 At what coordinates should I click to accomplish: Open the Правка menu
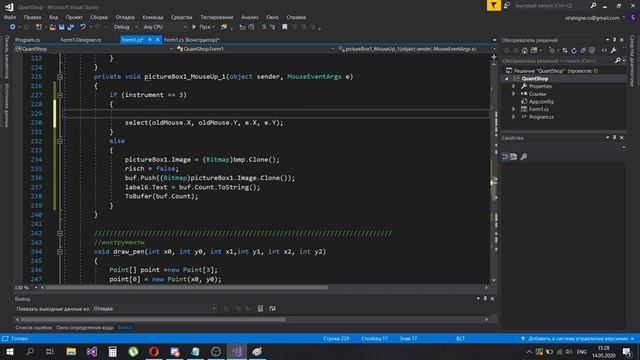(x=32, y=17)
